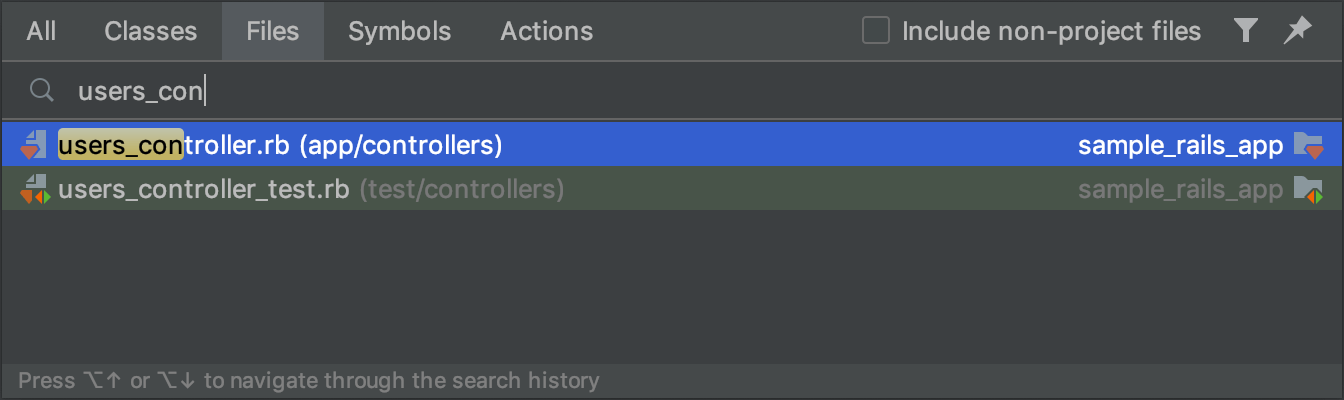Viewport: 1344px width, 400px height.
Task: Enable Include non-project files checkbox
Action: tap(876, 31)
